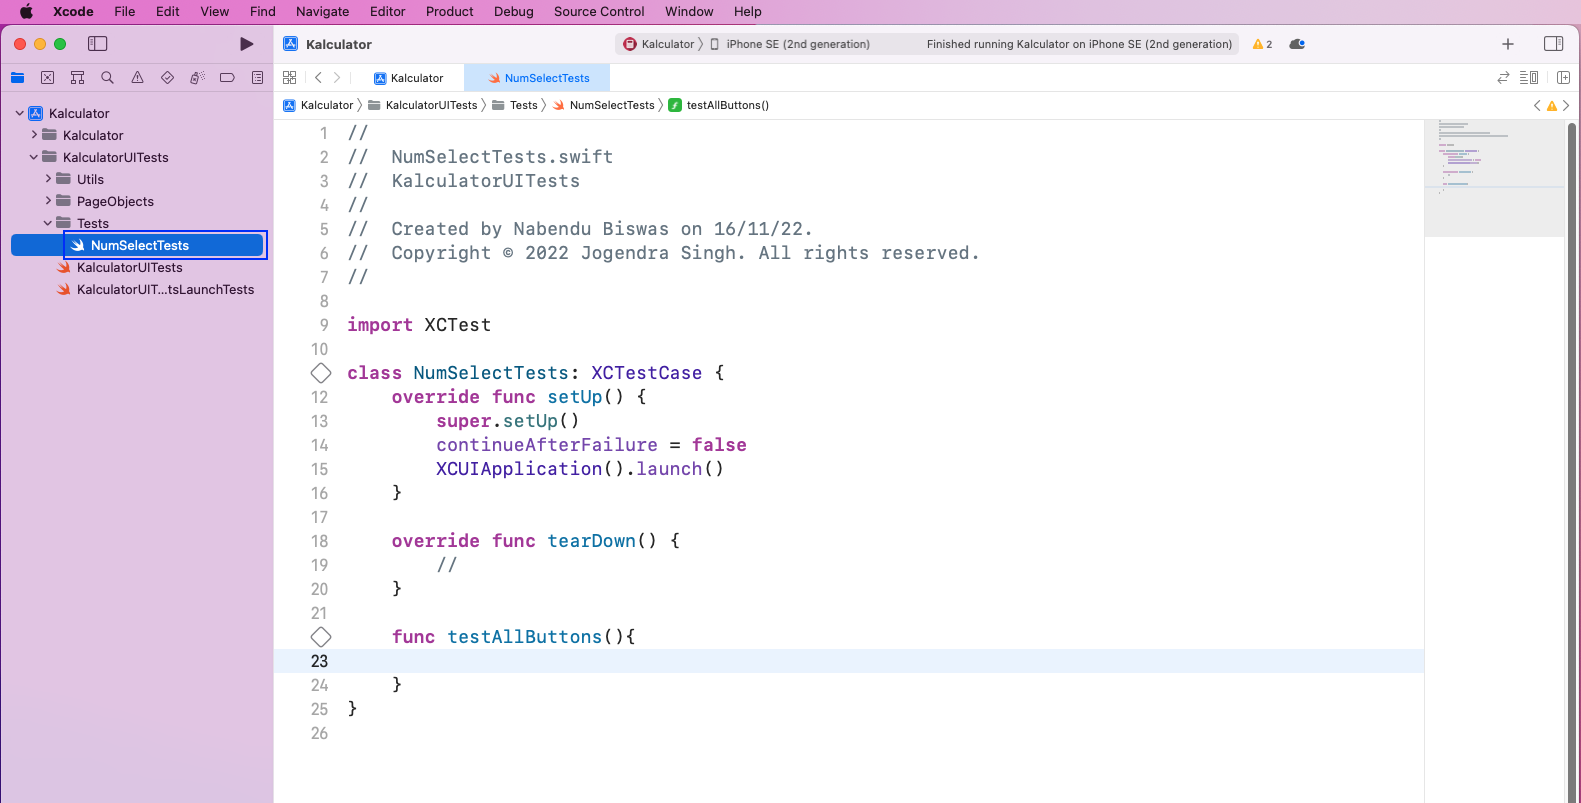Go back in editor history
Image resolution: width=1581 pixels, height=803 pixels.
tap(318, 77)
